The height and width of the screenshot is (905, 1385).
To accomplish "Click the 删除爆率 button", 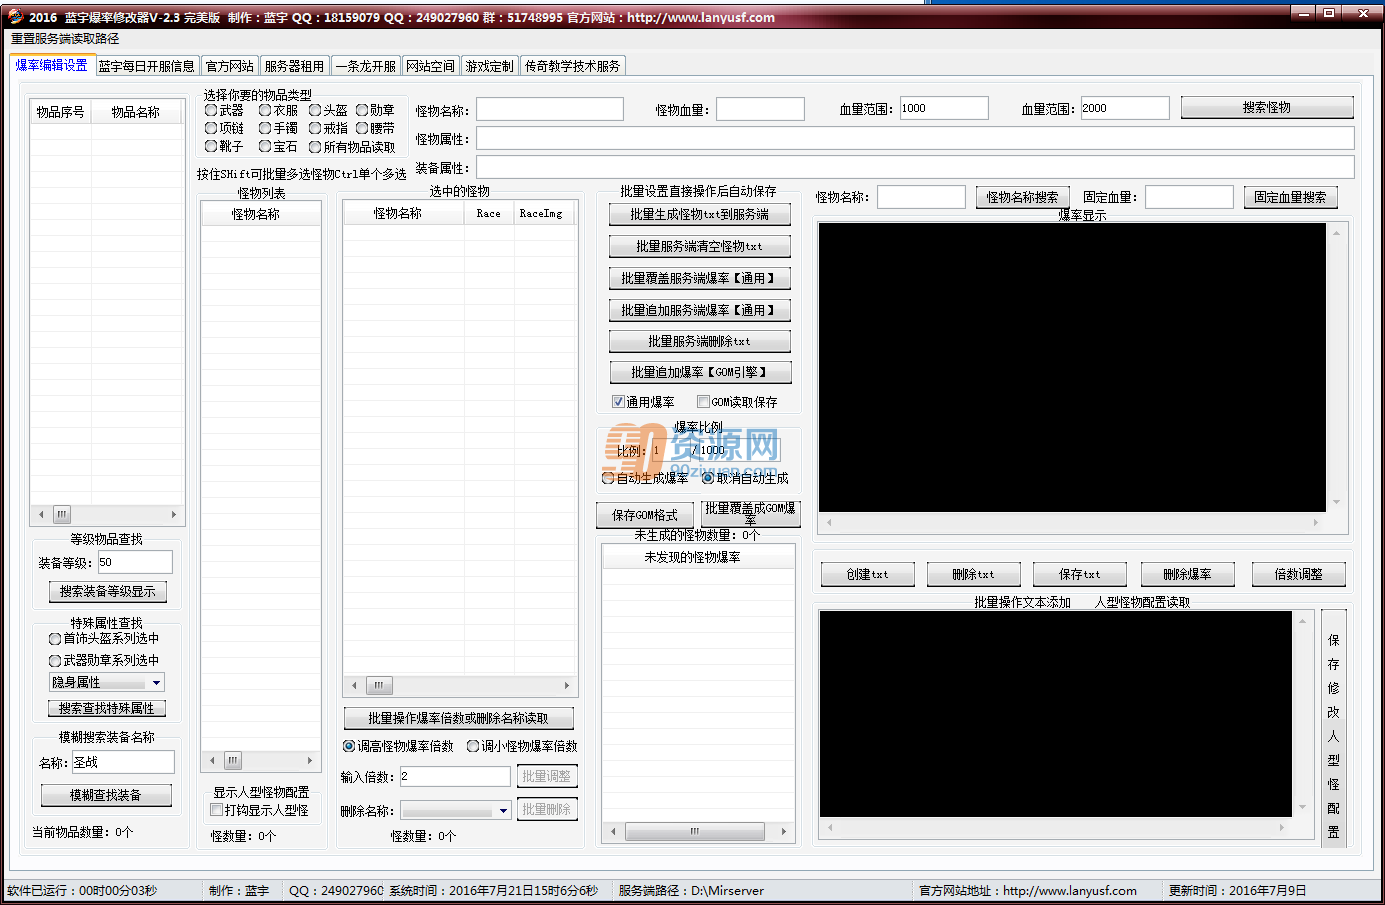I will (1187, 574).
